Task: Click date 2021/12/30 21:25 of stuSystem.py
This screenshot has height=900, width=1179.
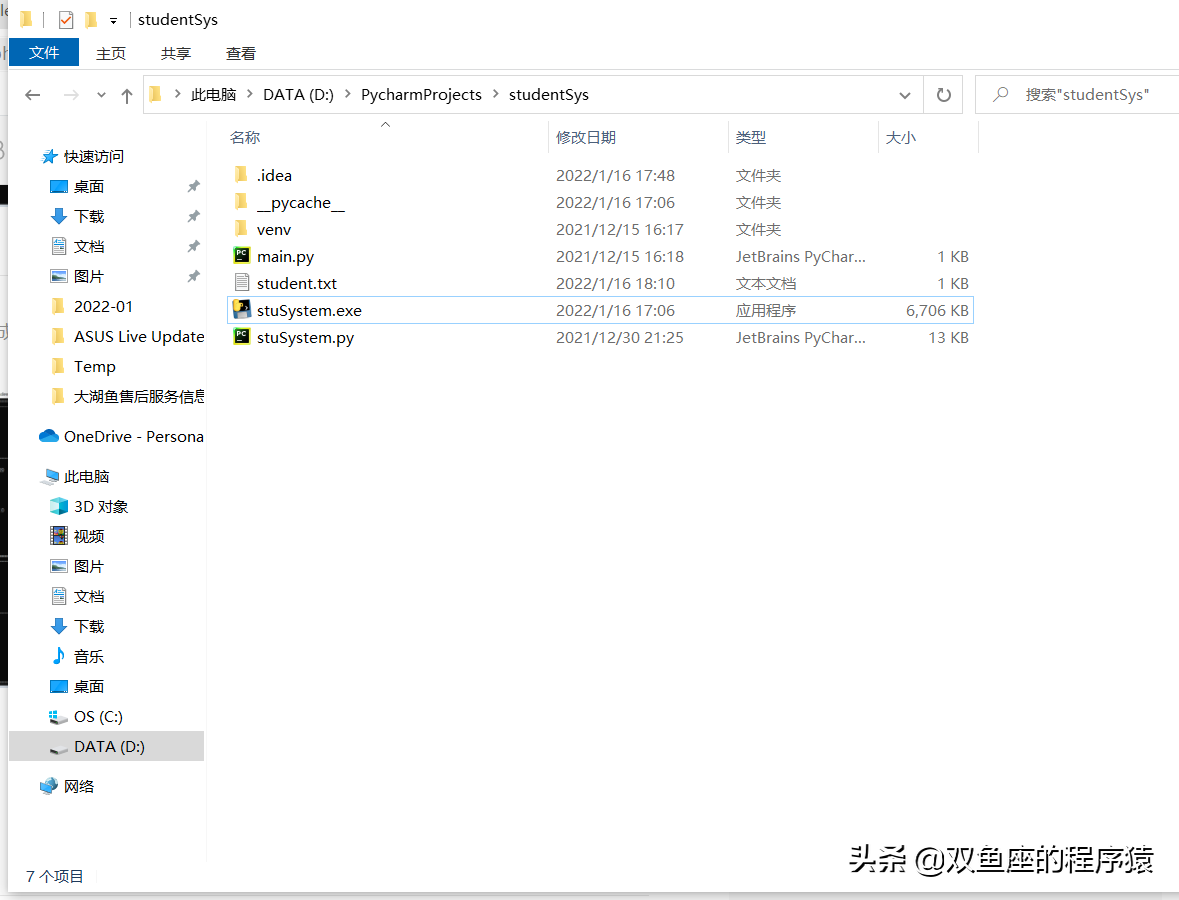Action: pos(620,338)
